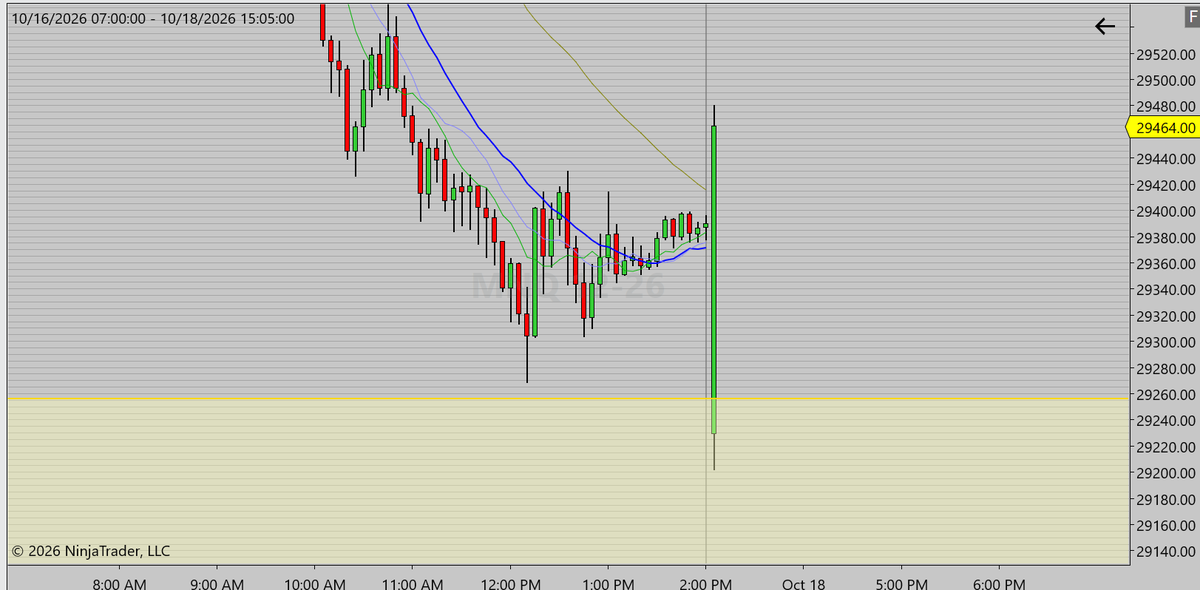This screenshot has width=1200, height=590.
Task: Click the F fixed-scale indicator button
Action: 1191,17
